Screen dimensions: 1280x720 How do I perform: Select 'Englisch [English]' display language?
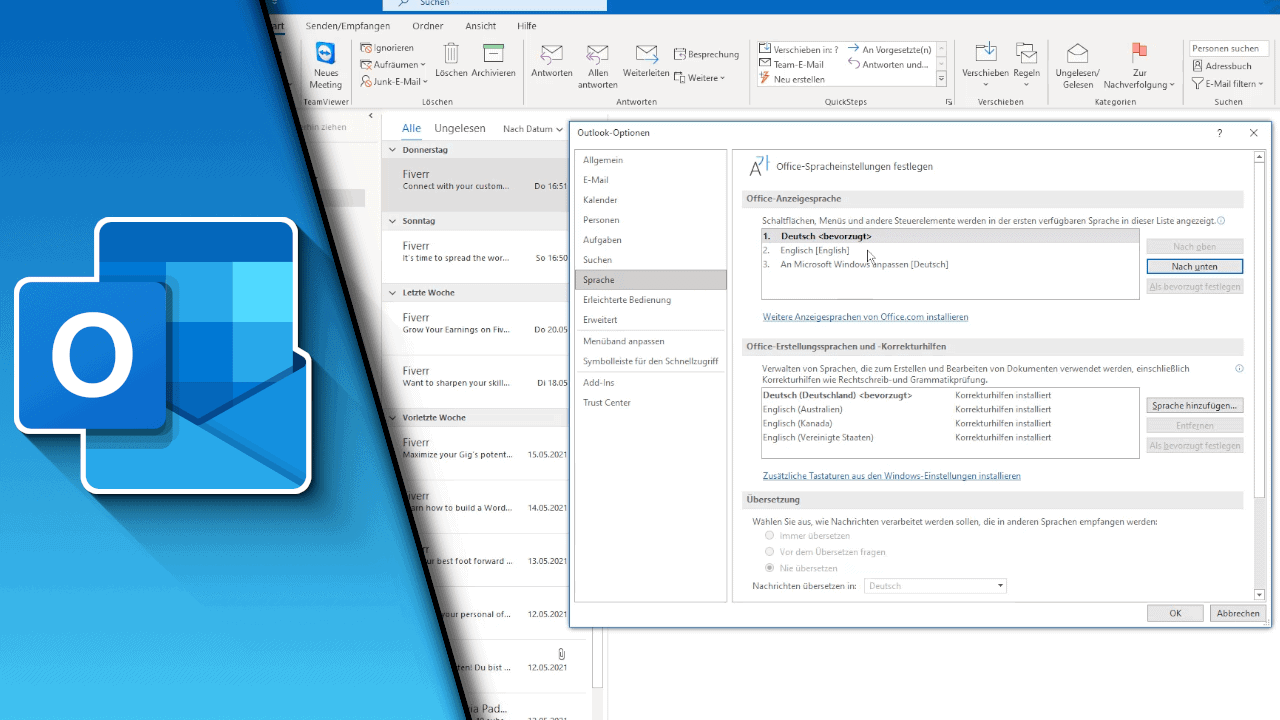point(950,250)
